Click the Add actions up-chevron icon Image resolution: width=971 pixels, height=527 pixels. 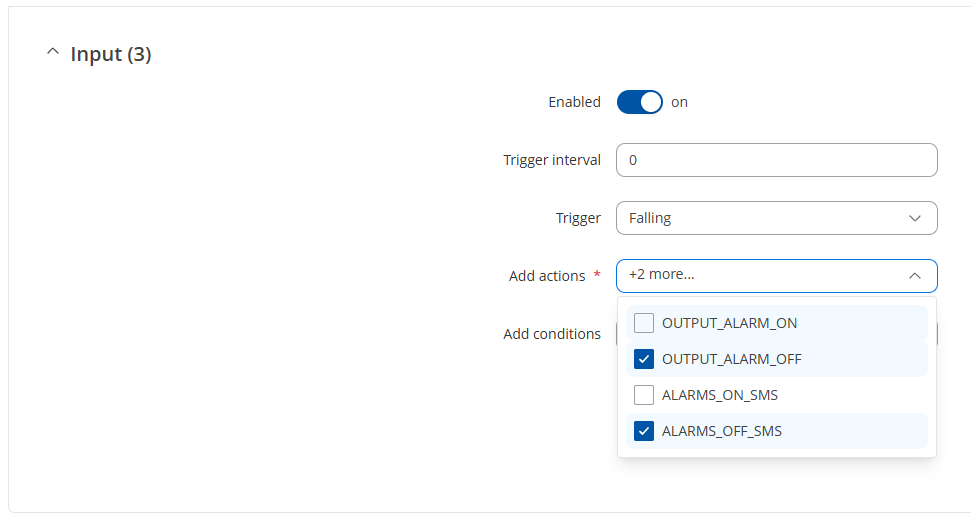(914, 276)
